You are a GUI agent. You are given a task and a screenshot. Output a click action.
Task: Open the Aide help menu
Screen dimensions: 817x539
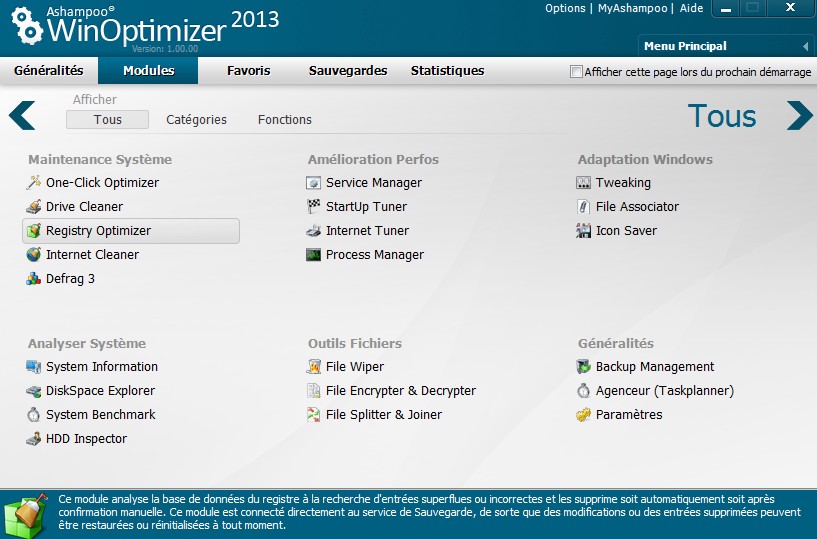[x=691, y=8]
